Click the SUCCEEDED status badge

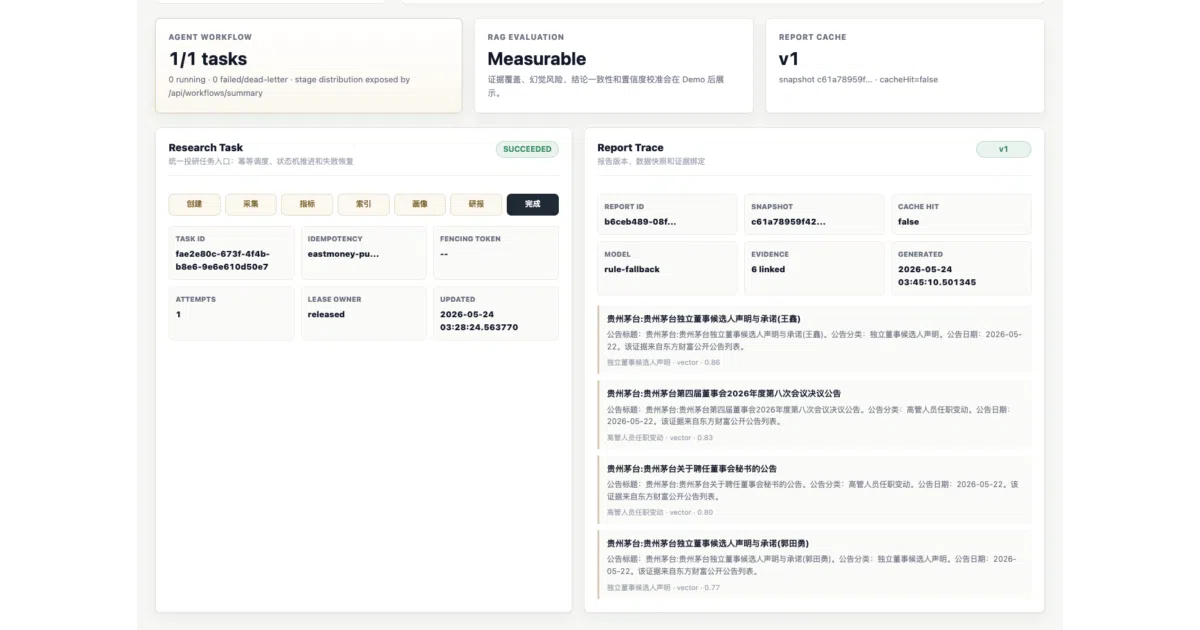(x=527, y=149)
